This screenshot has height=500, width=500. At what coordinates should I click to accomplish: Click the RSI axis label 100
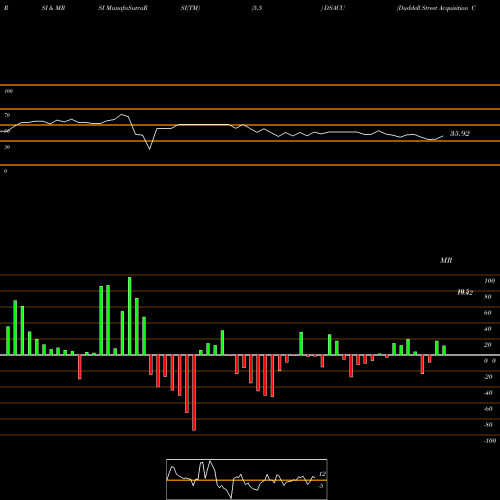(x=8, y=91)
